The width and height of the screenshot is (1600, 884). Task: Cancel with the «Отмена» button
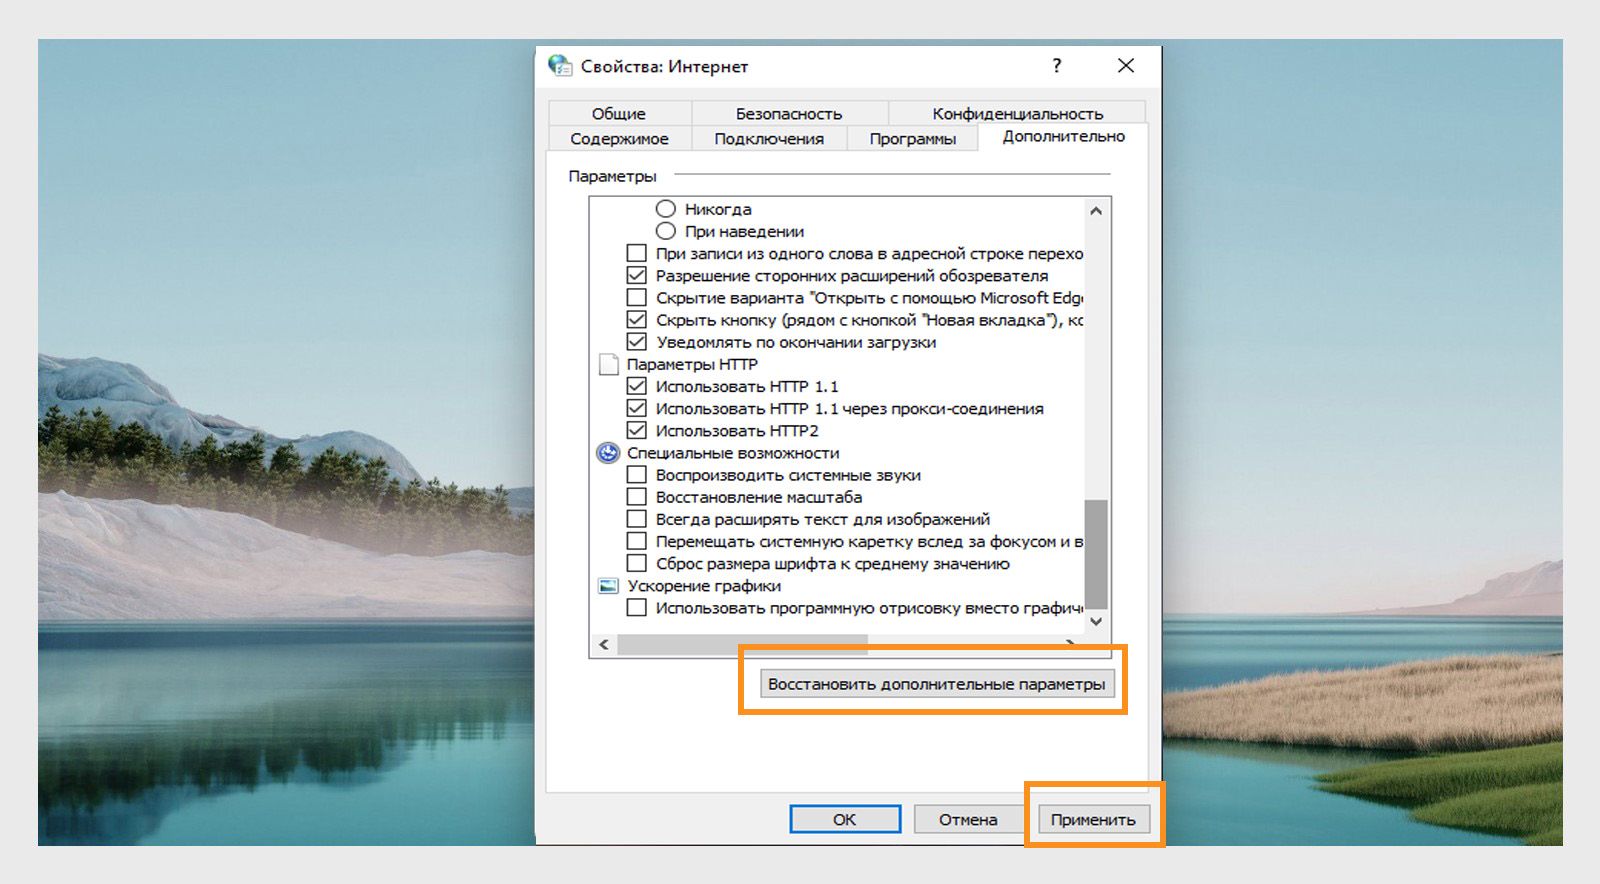[968, 819]
